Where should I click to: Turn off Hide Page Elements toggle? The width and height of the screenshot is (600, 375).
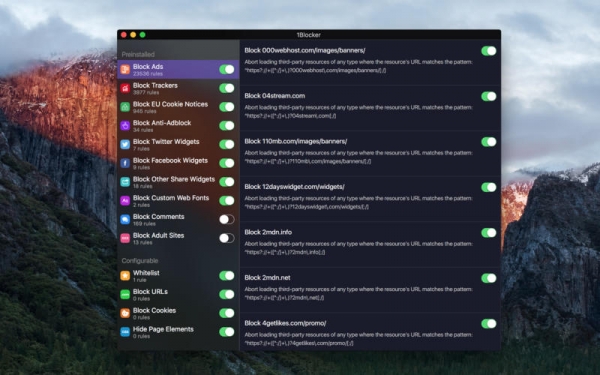(227, 332)
